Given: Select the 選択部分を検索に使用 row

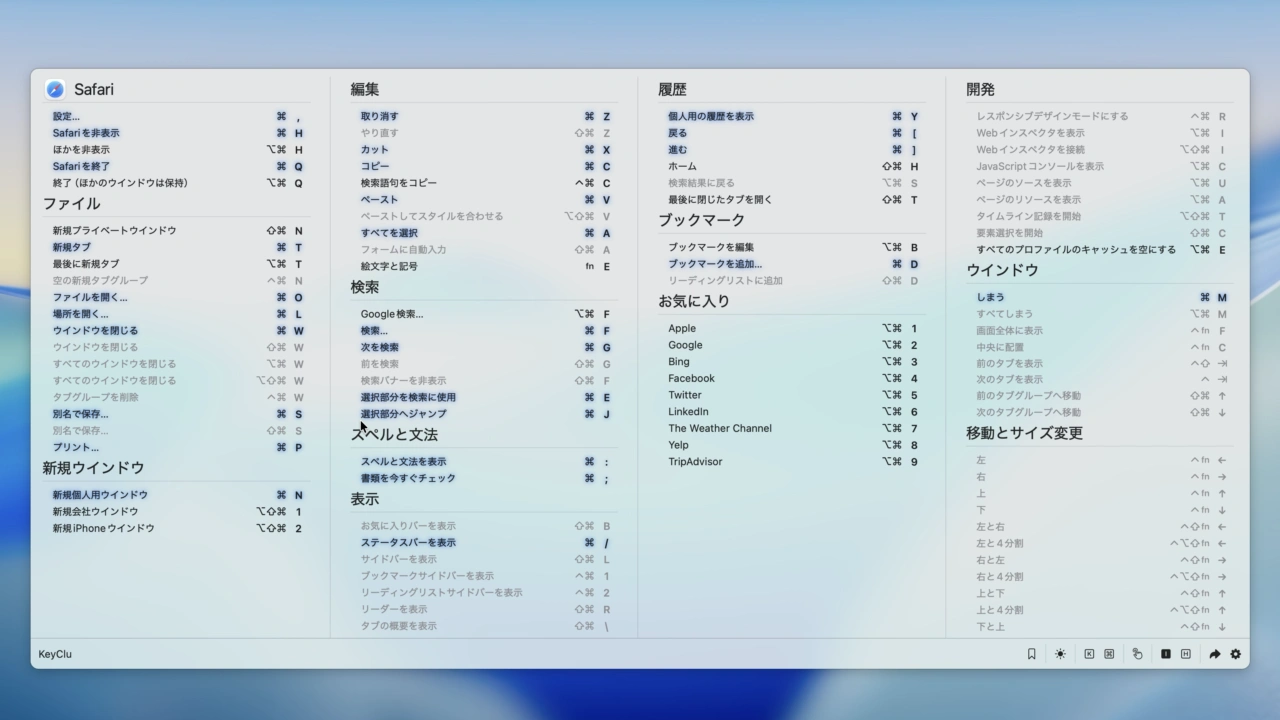Looking at the screenshot, I should [x=486, y=397].
